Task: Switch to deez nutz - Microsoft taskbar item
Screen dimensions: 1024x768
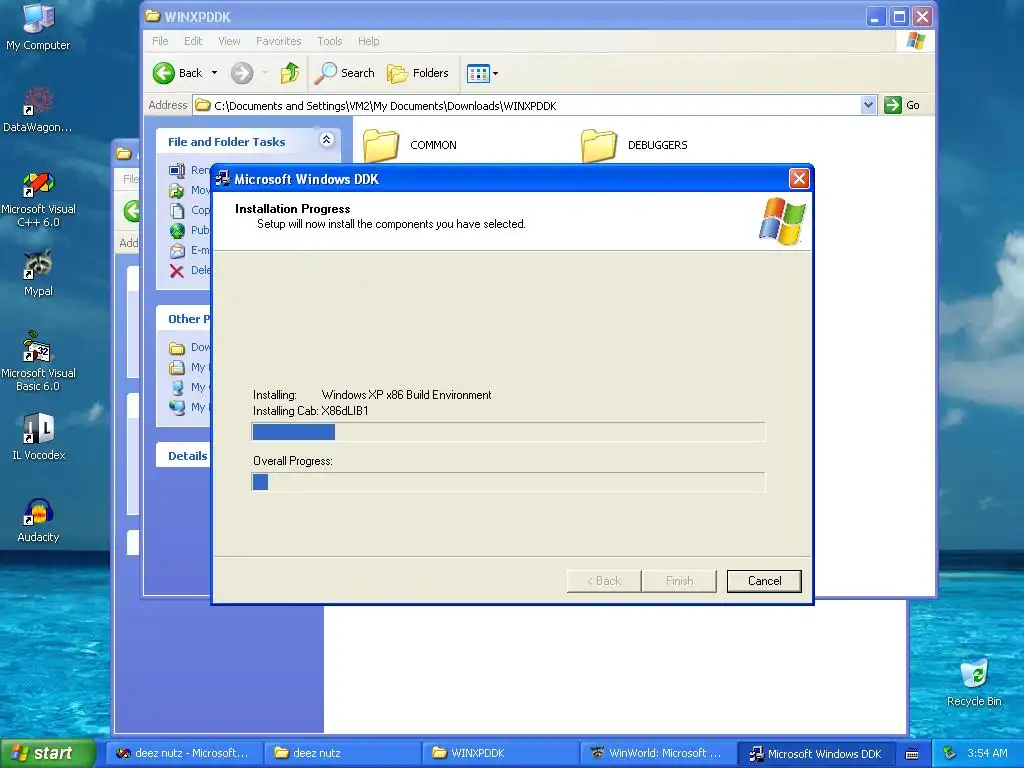Action: pyautogui.click(x=185, y=753)
